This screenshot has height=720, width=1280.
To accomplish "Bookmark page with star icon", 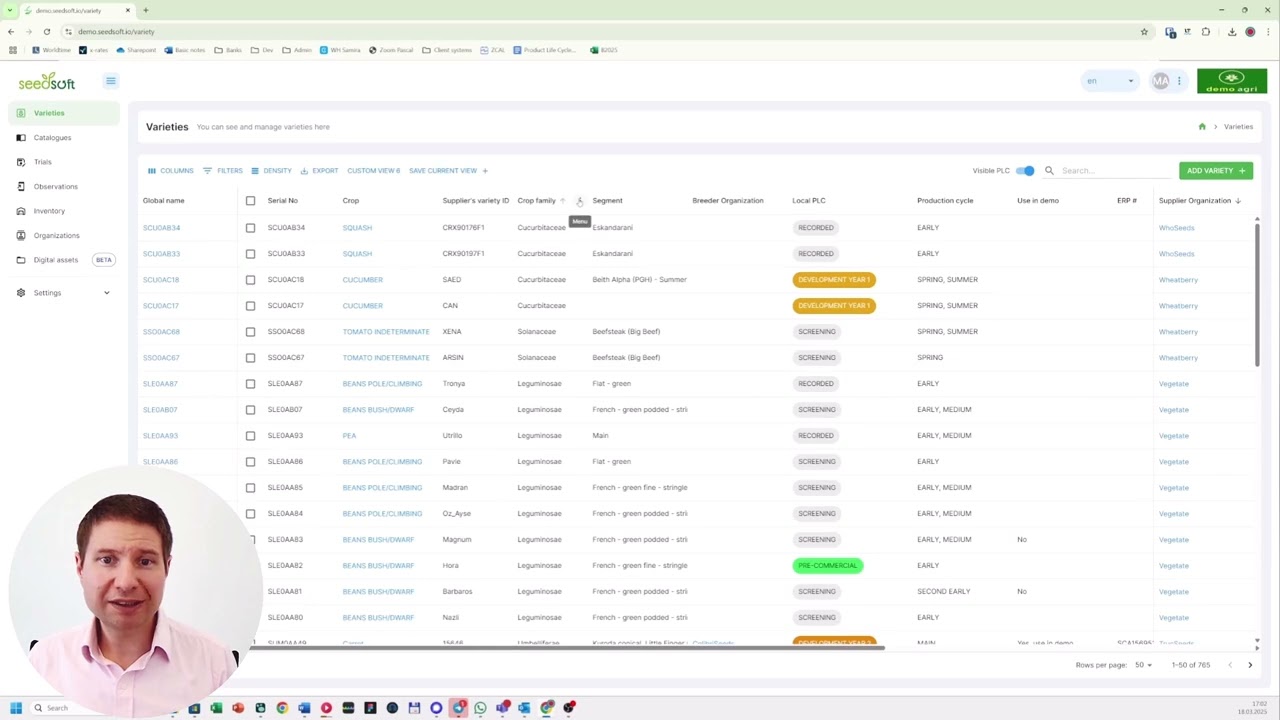I will (x=1144, y=32).
